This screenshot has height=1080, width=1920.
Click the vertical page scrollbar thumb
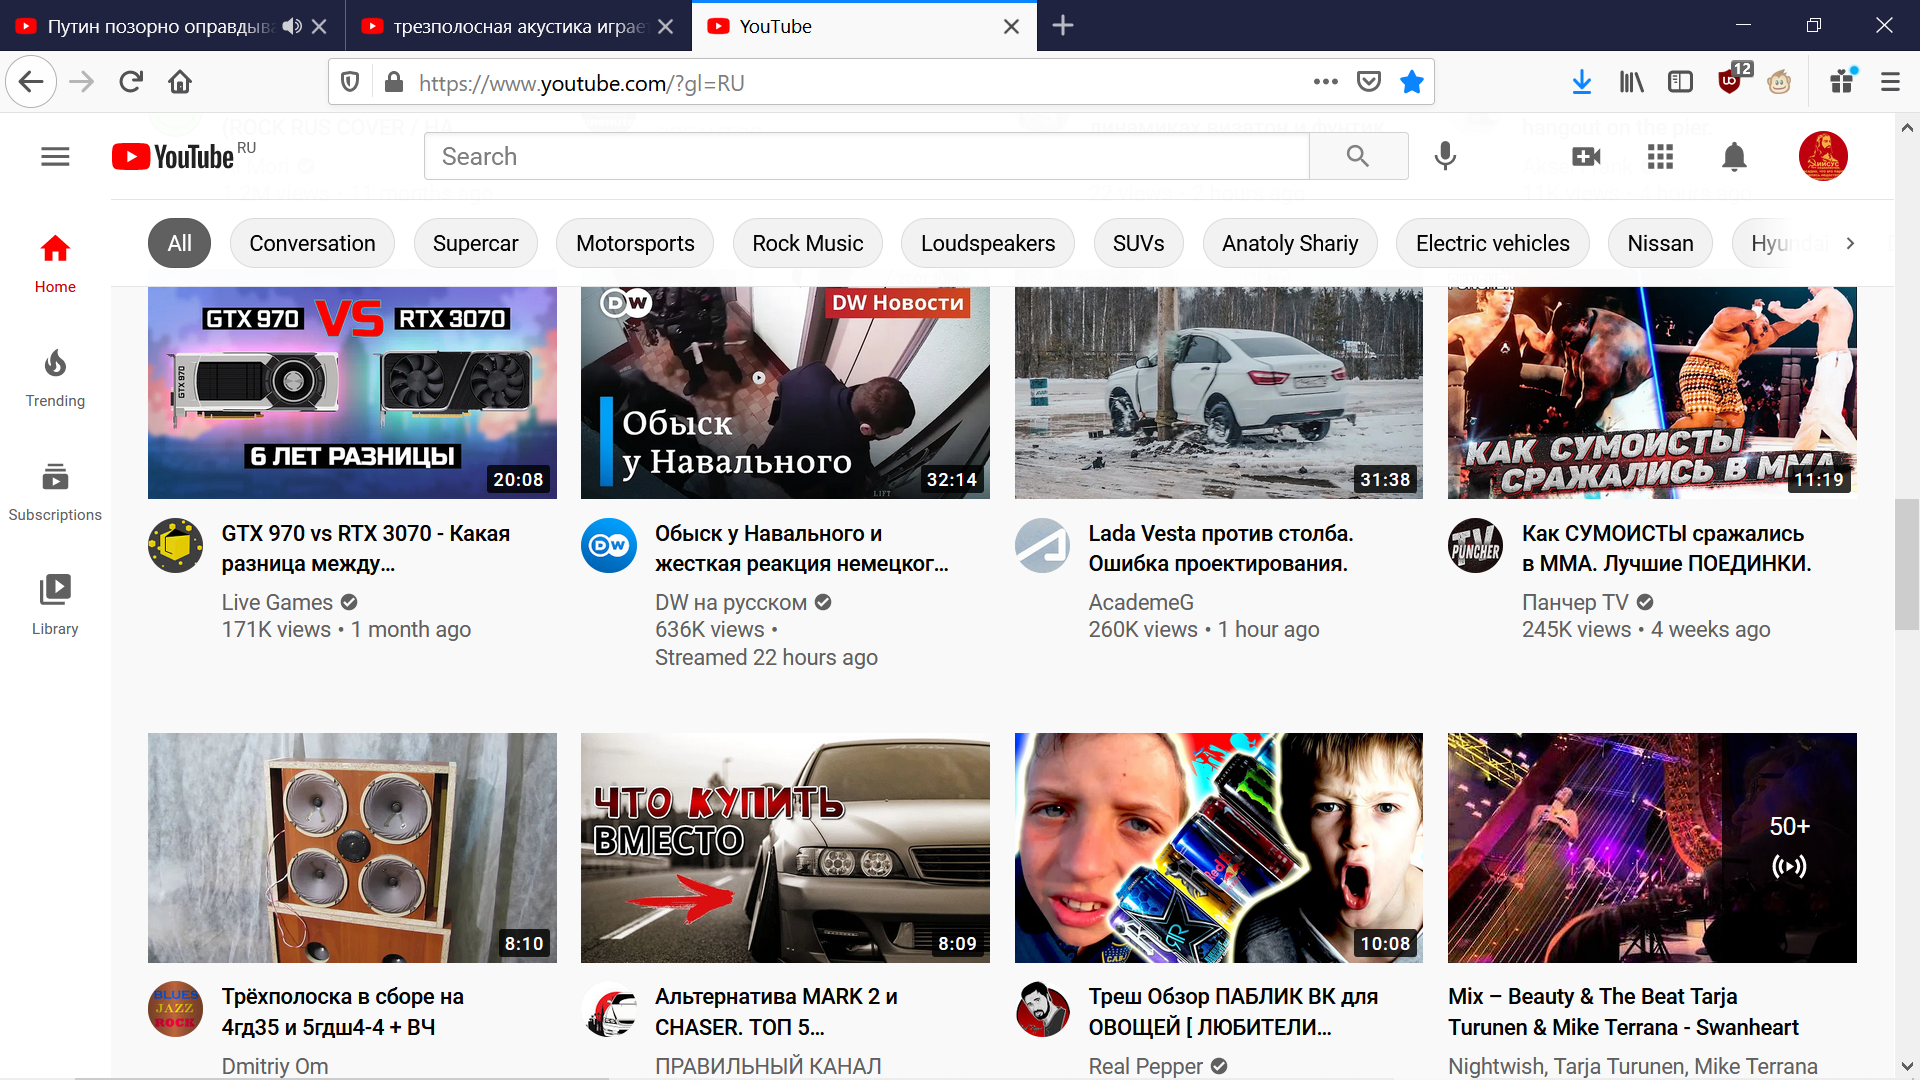1906,564
